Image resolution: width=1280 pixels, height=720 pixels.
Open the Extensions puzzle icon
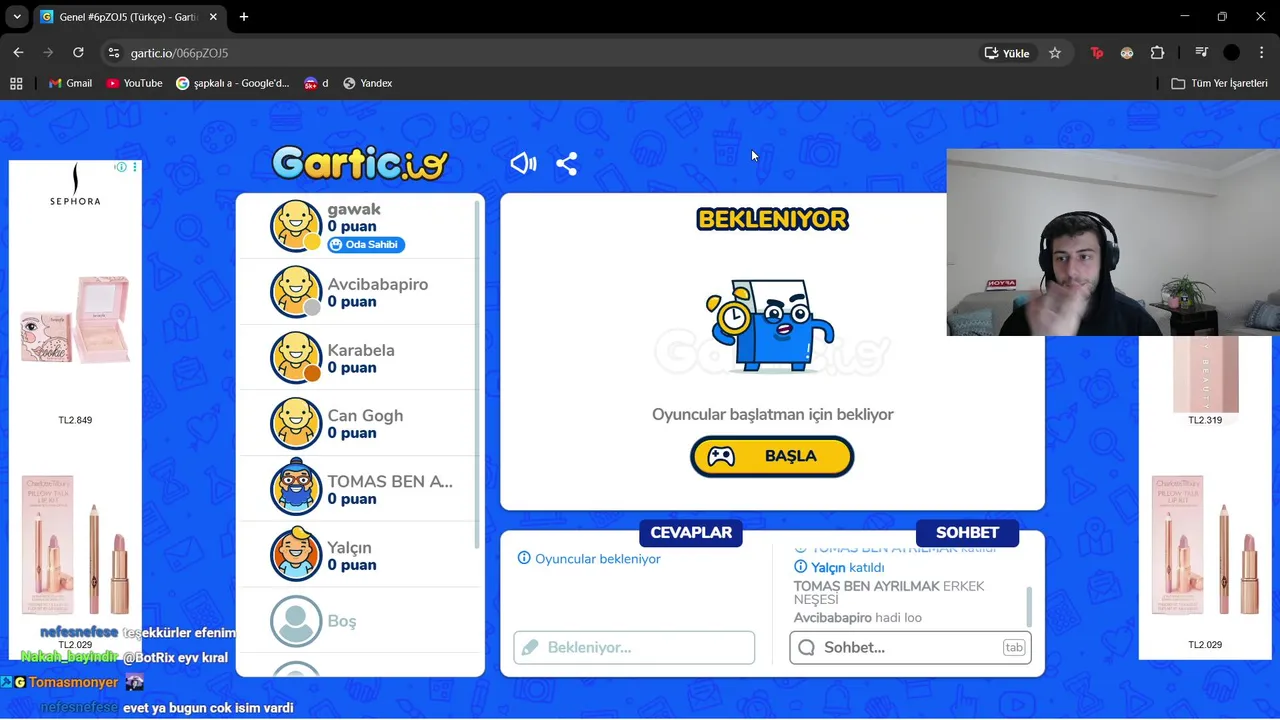pyautogui.click(x=1157, y=53)
